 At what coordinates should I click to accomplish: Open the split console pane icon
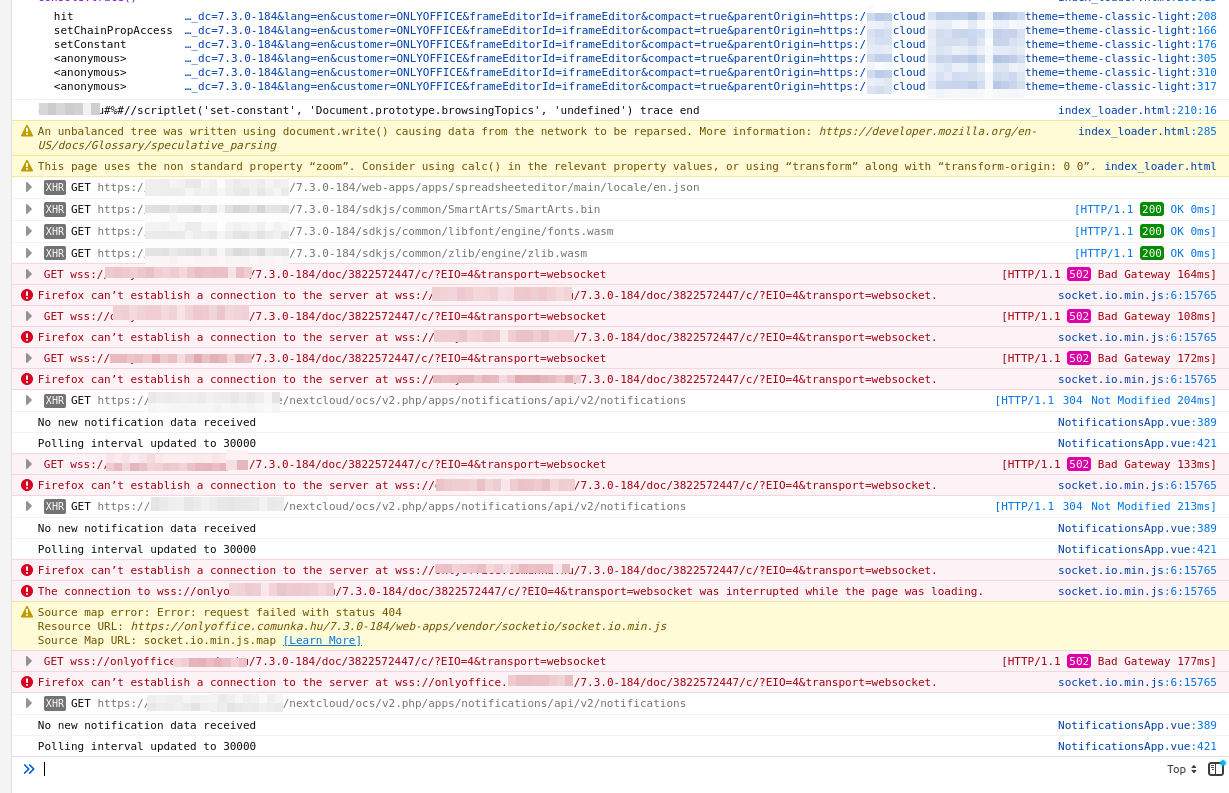pos(1218,769)
